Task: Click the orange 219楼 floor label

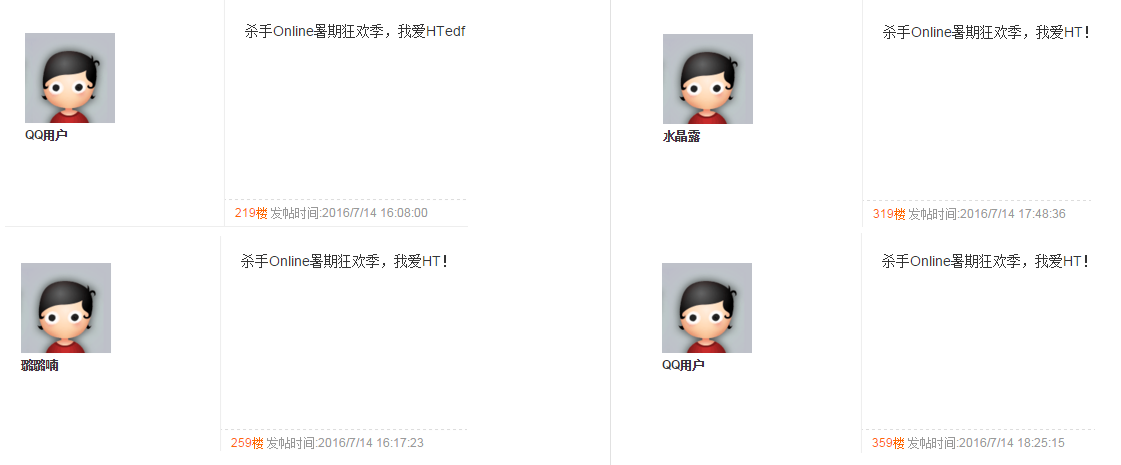Action: click(251, 212)
